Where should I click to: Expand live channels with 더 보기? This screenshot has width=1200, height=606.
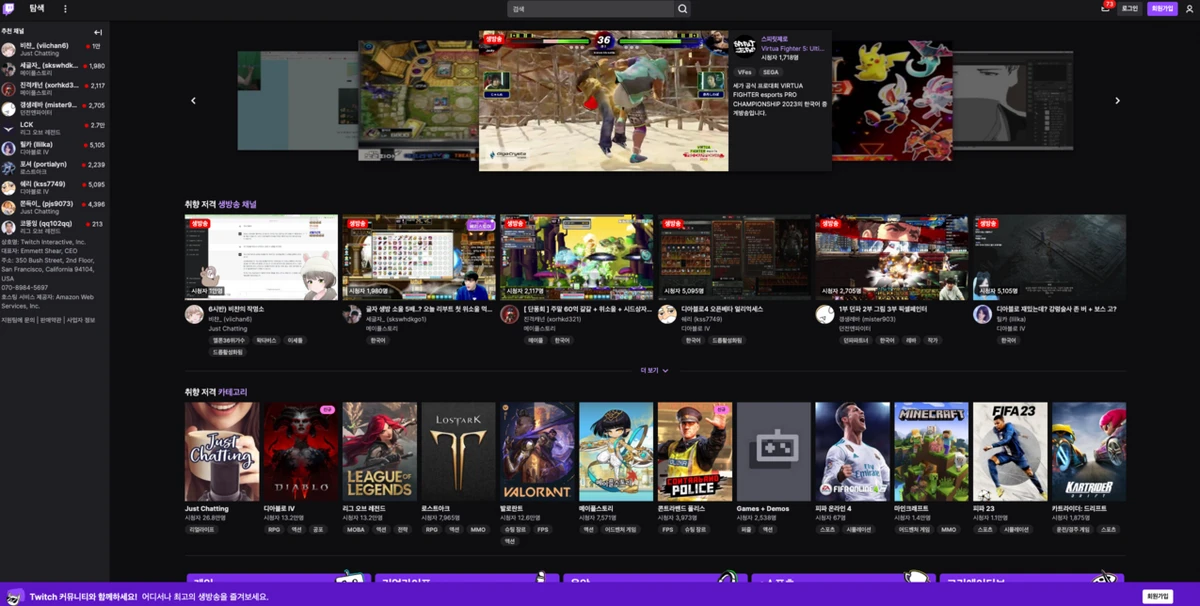coord(655,370)
